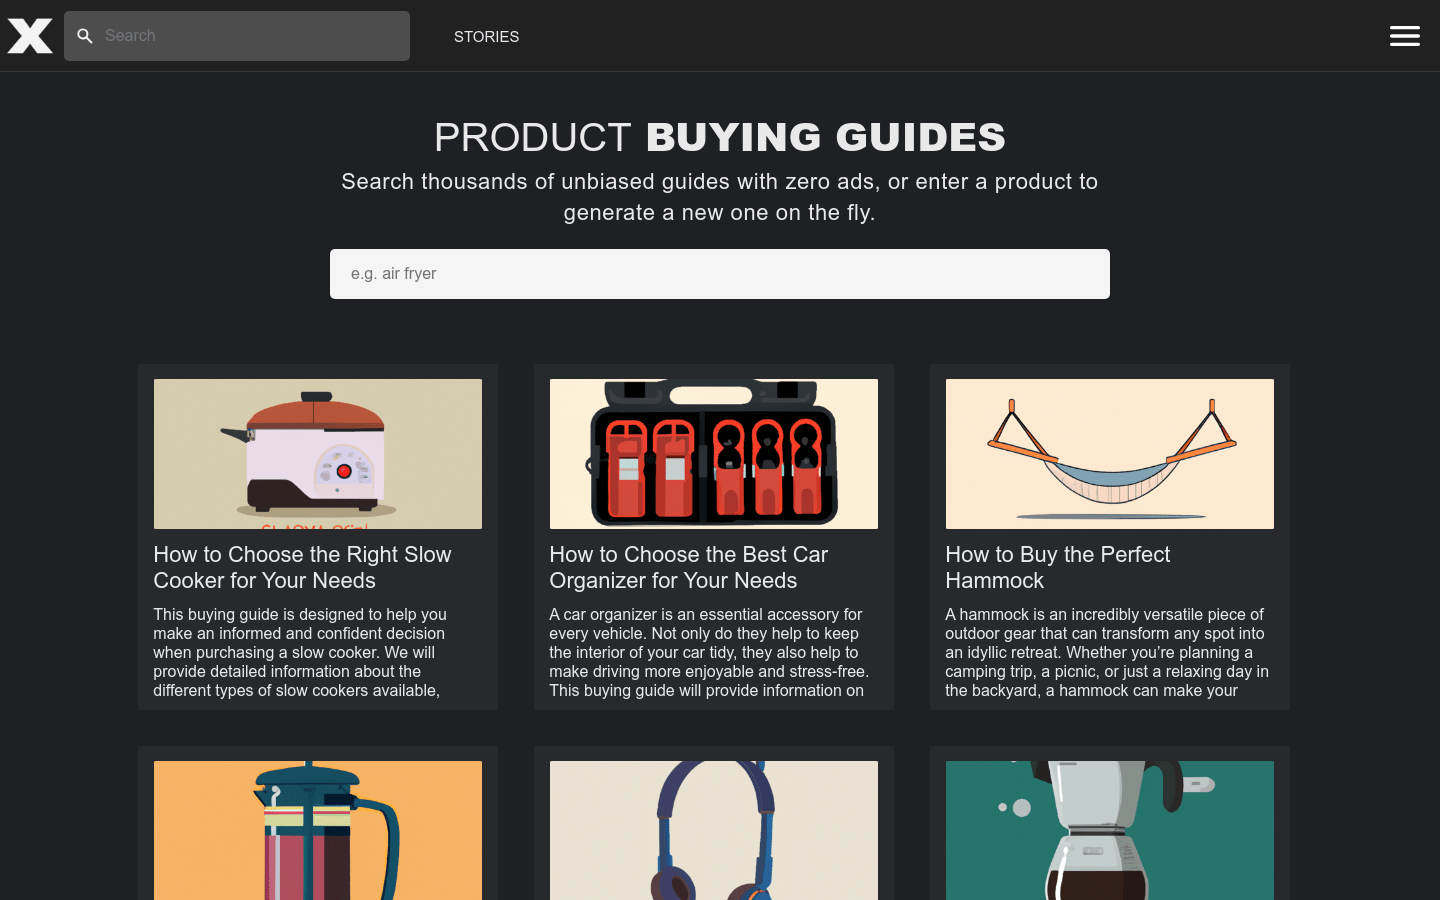This screenshot has width=1440, height=900.
Task: Click the car organizer guide thumbnail image
Action: tap(713, 453)
